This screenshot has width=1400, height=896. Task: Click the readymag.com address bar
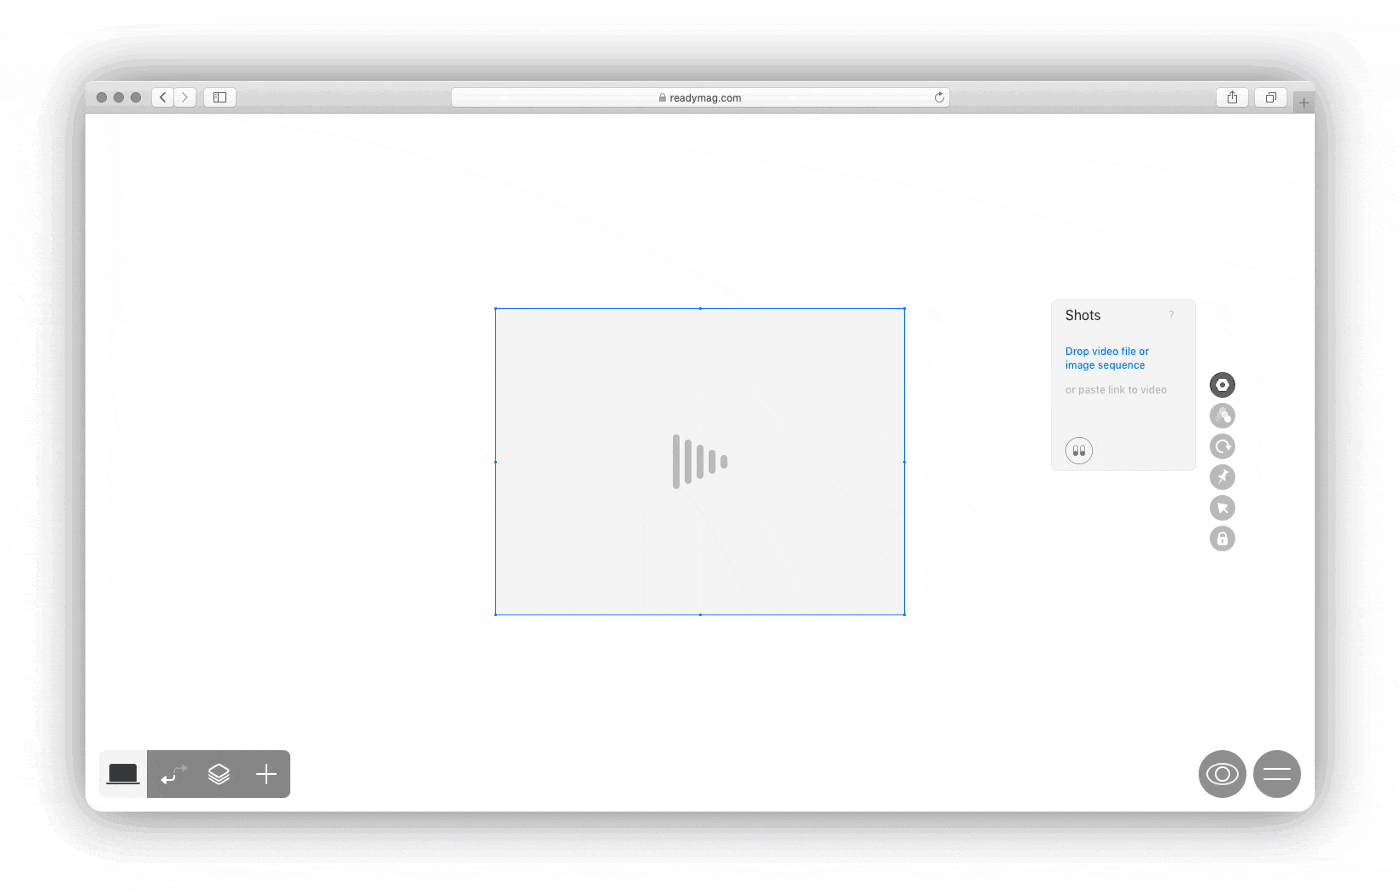click(700, 97)
